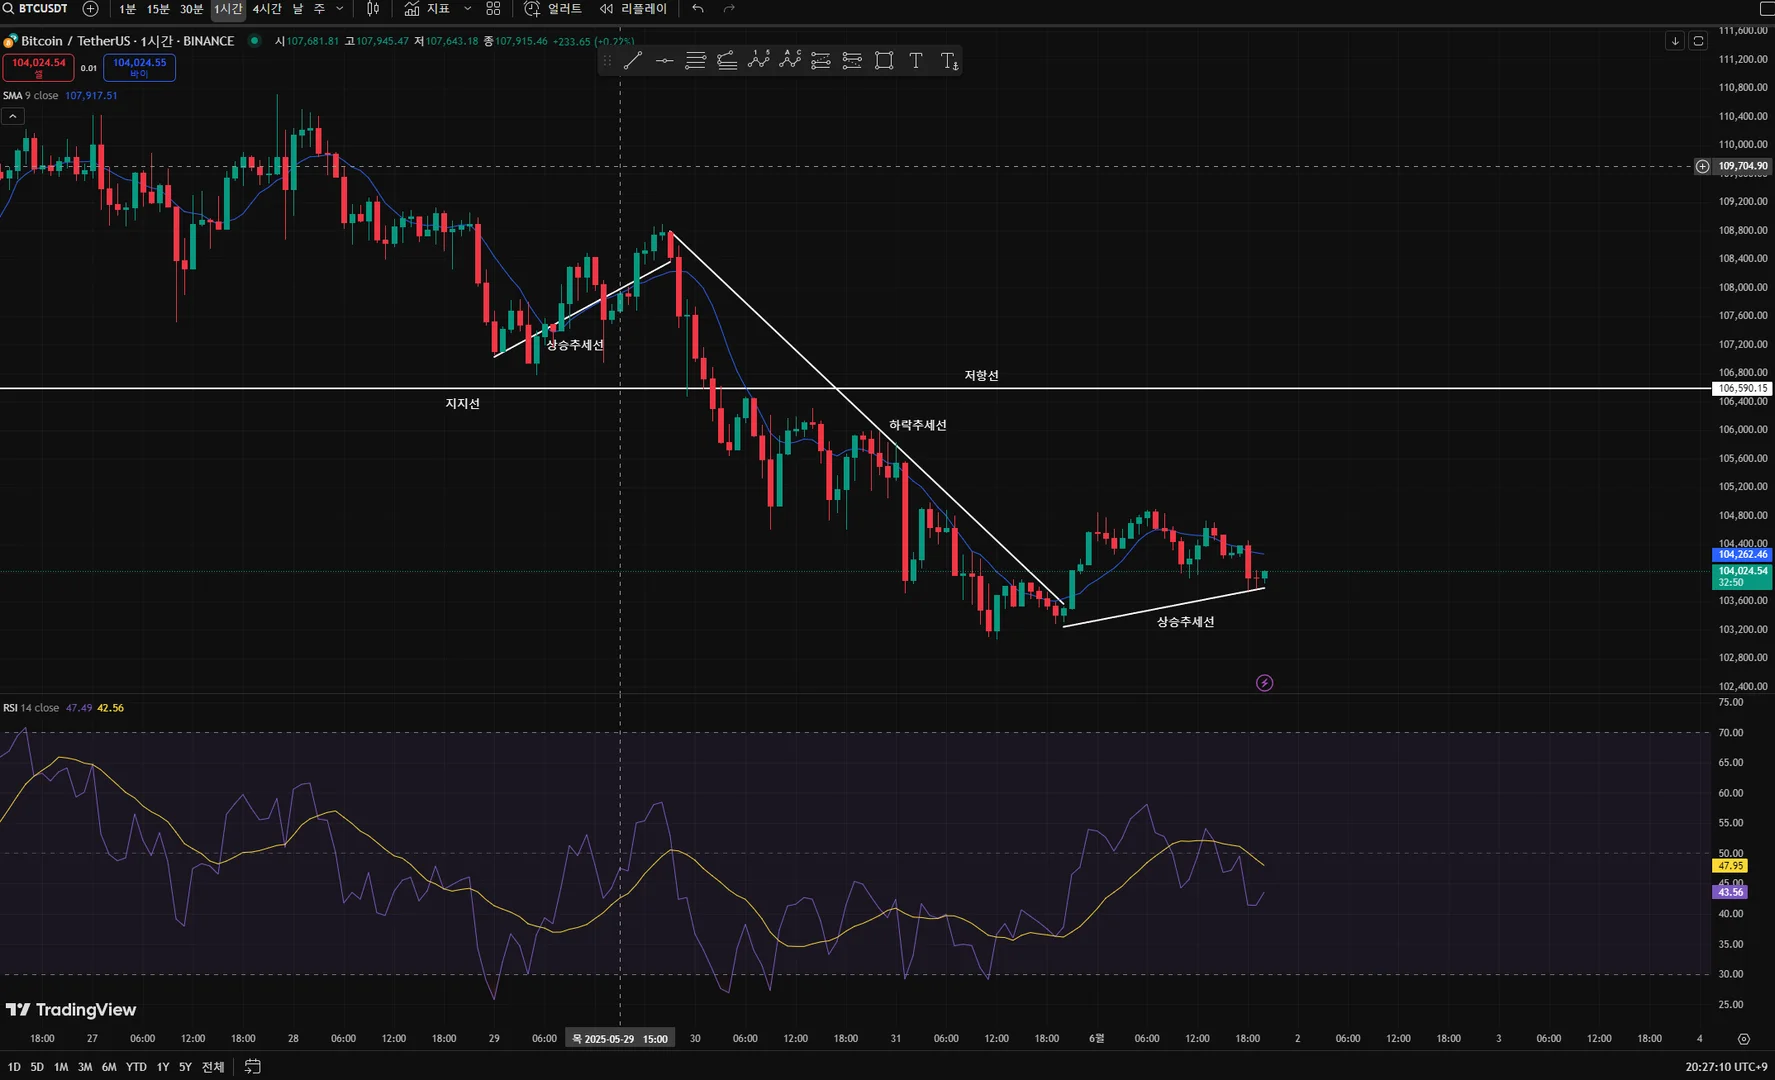This screenshot has height=1080, width=1775.
Task: Click the RSI value label 43.56
Action: 1730,892
